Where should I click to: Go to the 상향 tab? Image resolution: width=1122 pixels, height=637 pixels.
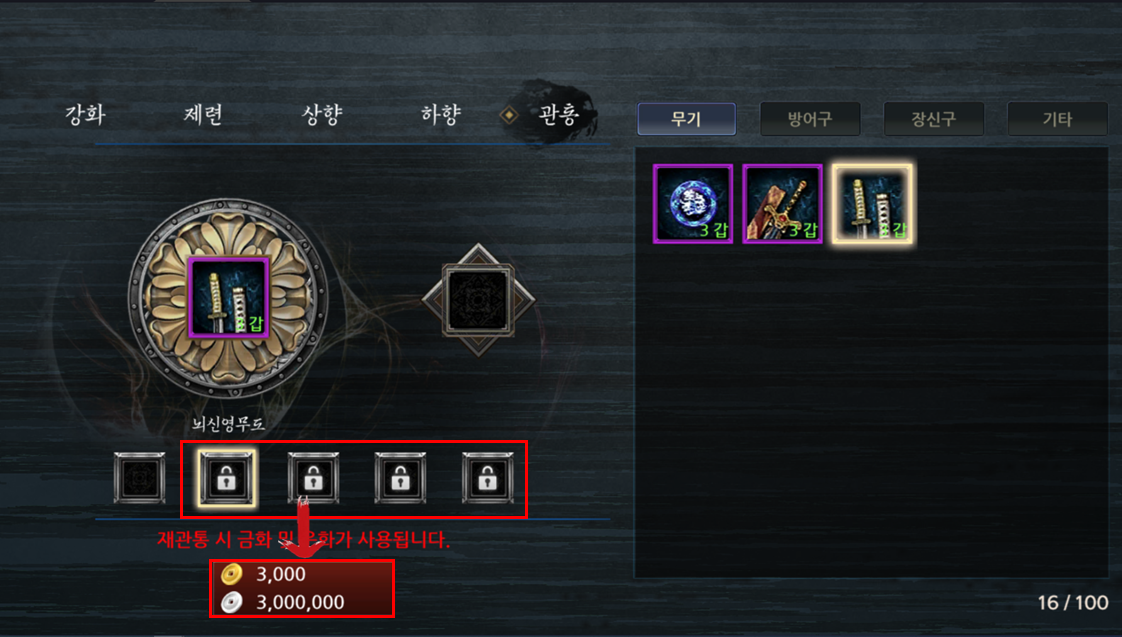coord(322,115)
